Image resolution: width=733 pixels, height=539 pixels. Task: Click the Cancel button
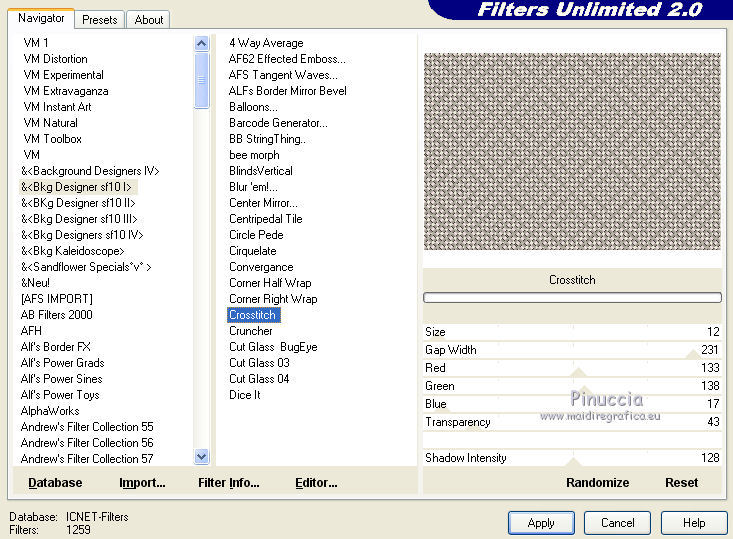pyautogui.click(x=618, y=523)
